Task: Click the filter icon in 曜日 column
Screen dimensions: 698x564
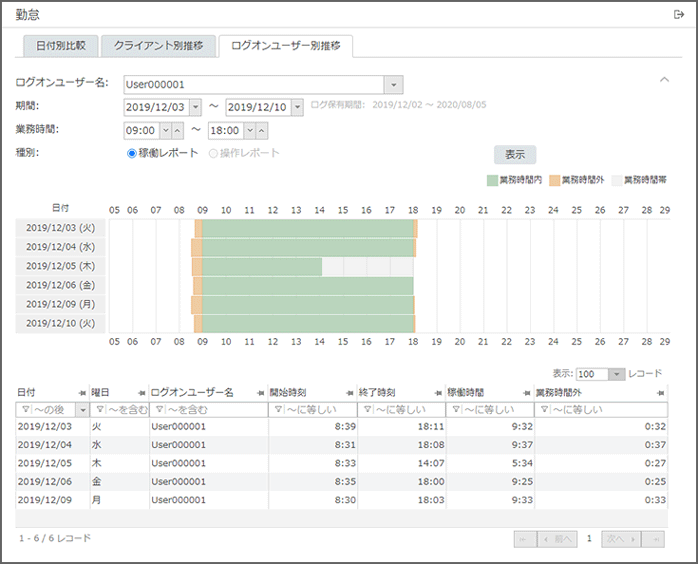Action: coord(100,409)
